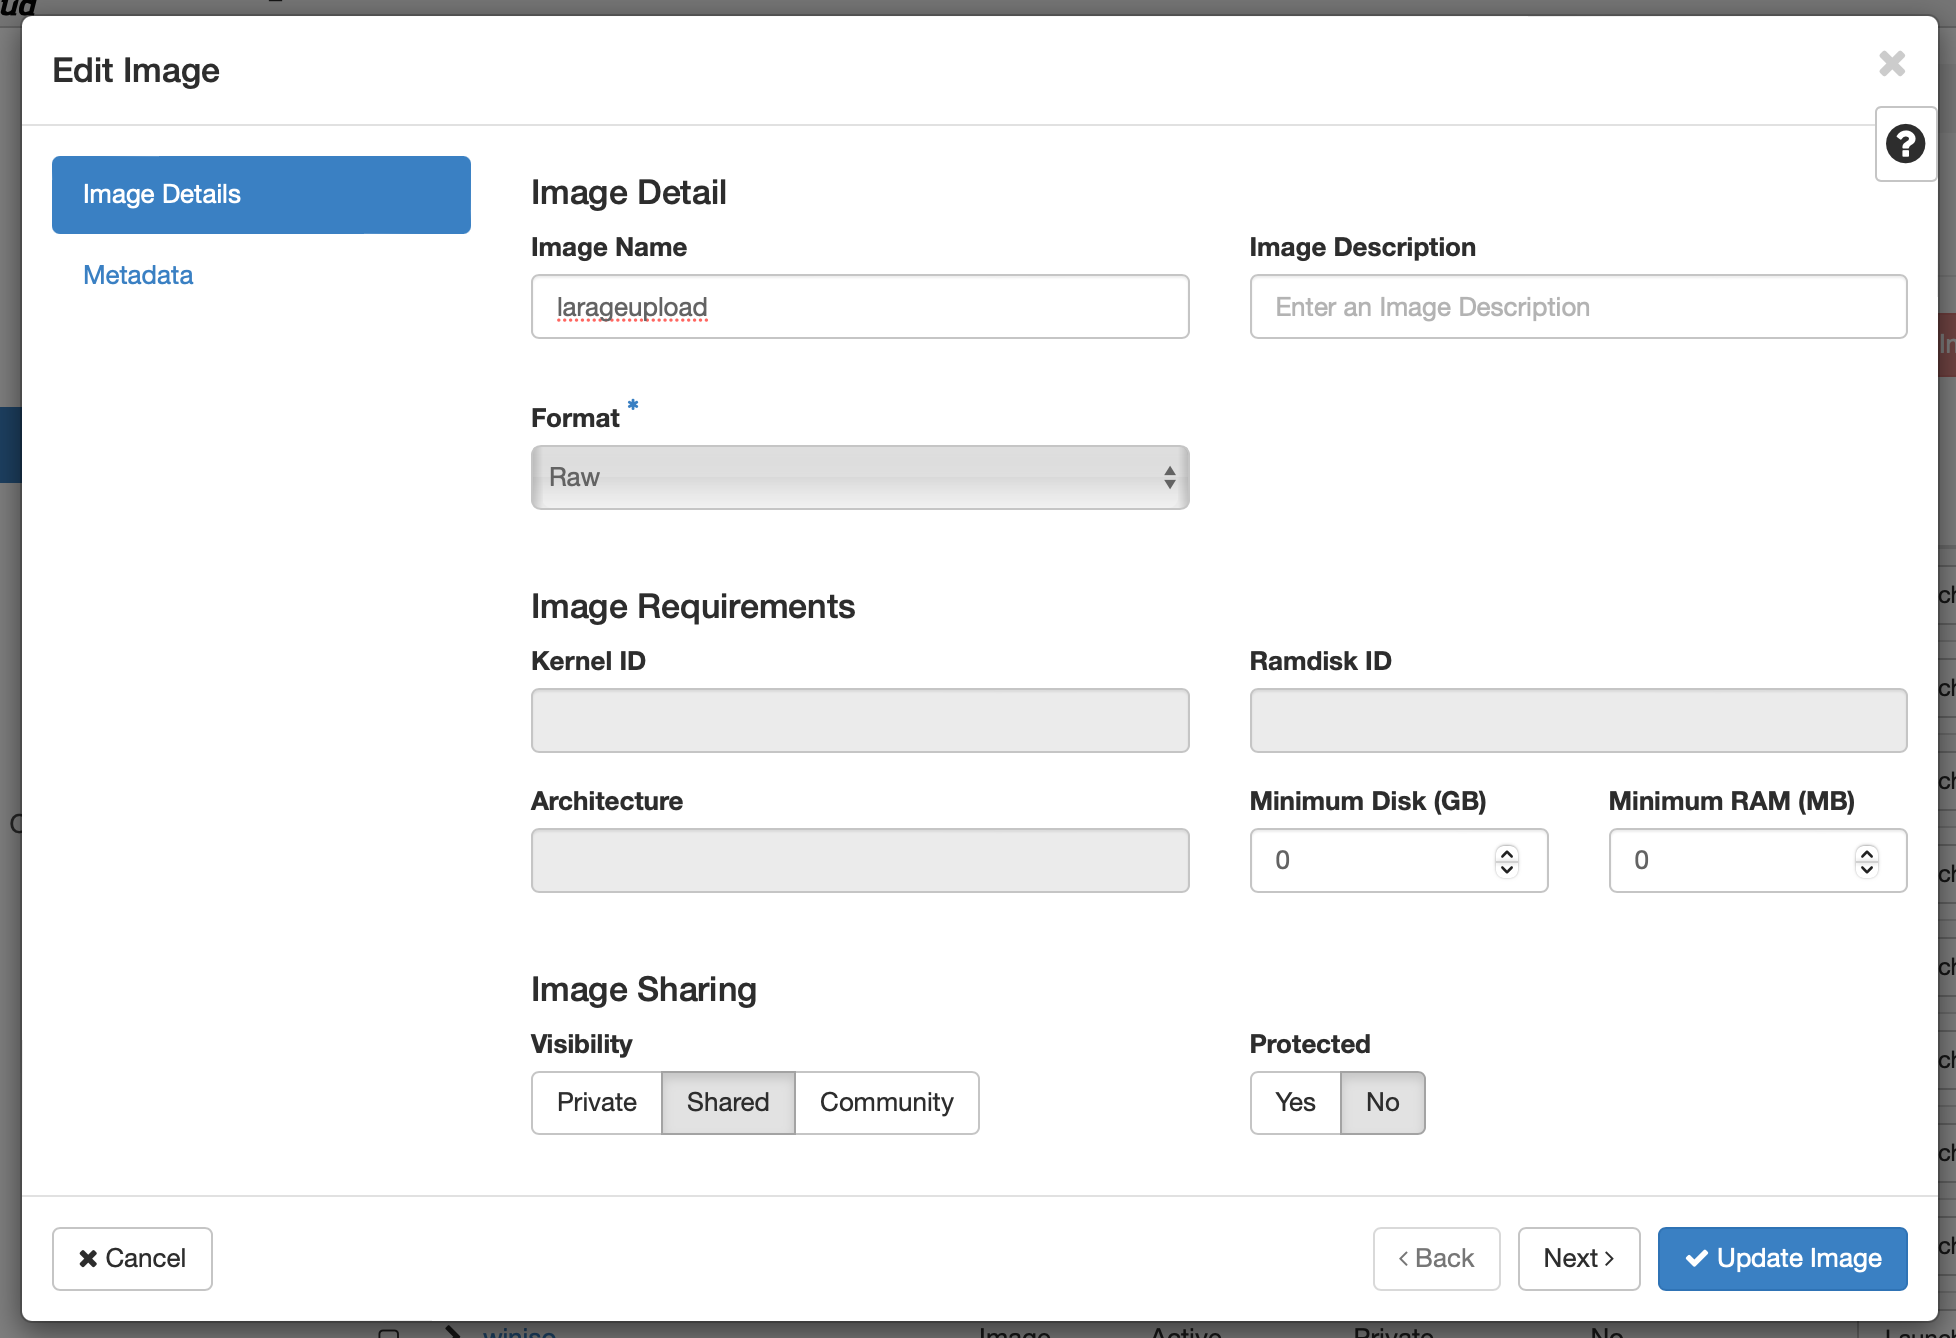Viewport: 1956px width, 1338px height.
Task: Open the help question mark icon
Action: click(1905, 144)
